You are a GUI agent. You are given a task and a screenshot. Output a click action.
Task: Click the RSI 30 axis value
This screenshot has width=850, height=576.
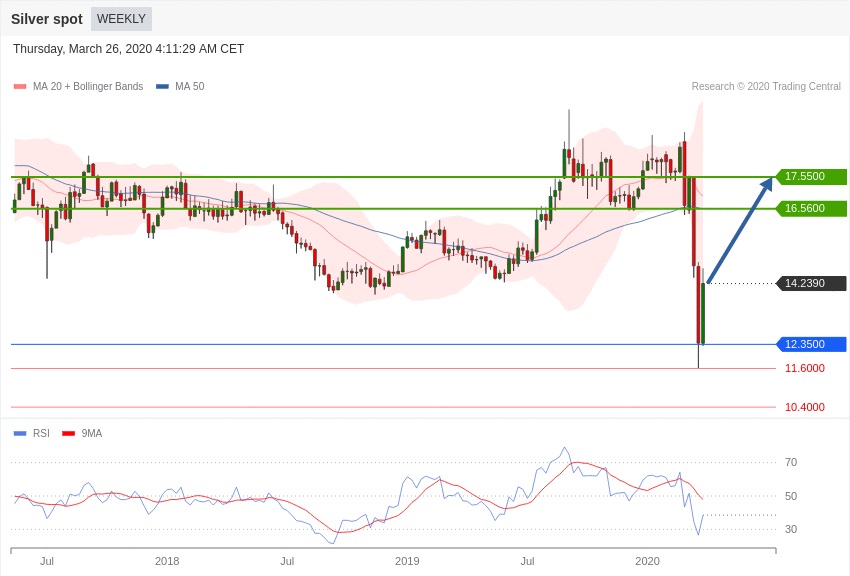point(791,529)
